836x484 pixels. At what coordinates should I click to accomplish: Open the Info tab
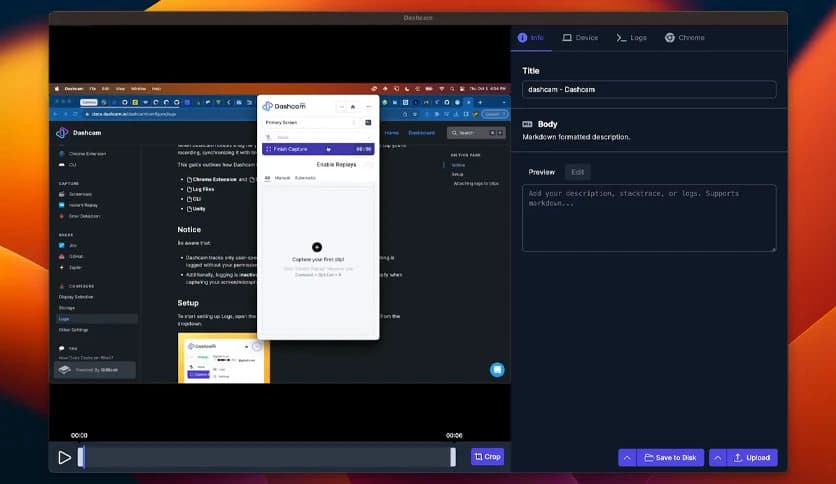tap(531, 38)
